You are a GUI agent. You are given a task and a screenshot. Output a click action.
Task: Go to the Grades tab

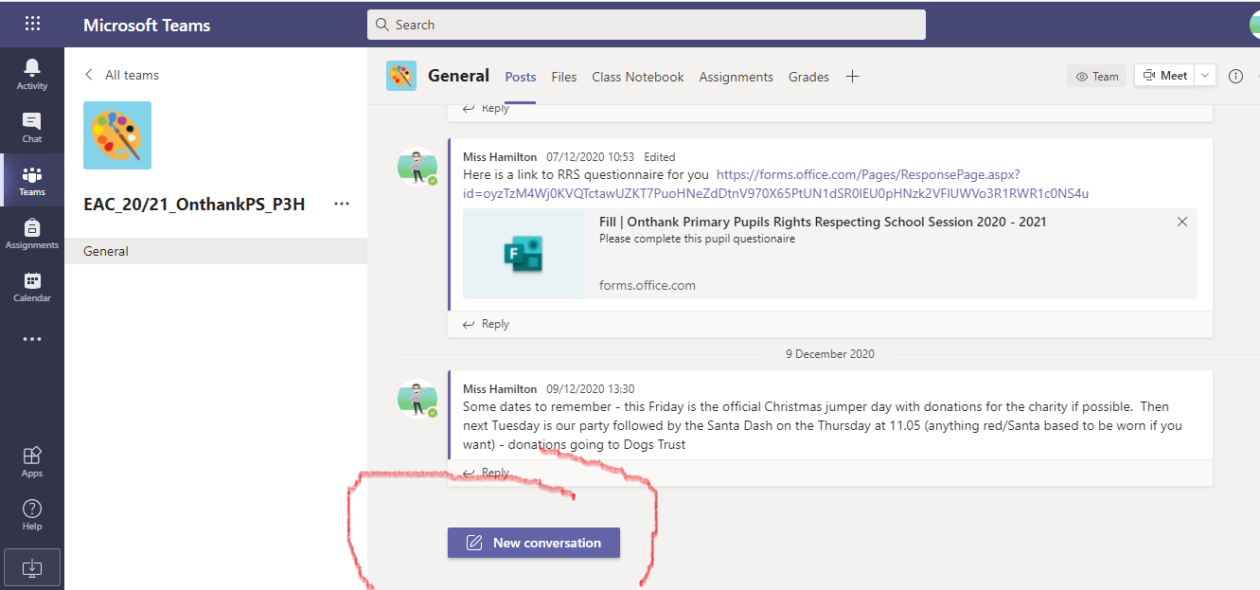pos(808,77)
